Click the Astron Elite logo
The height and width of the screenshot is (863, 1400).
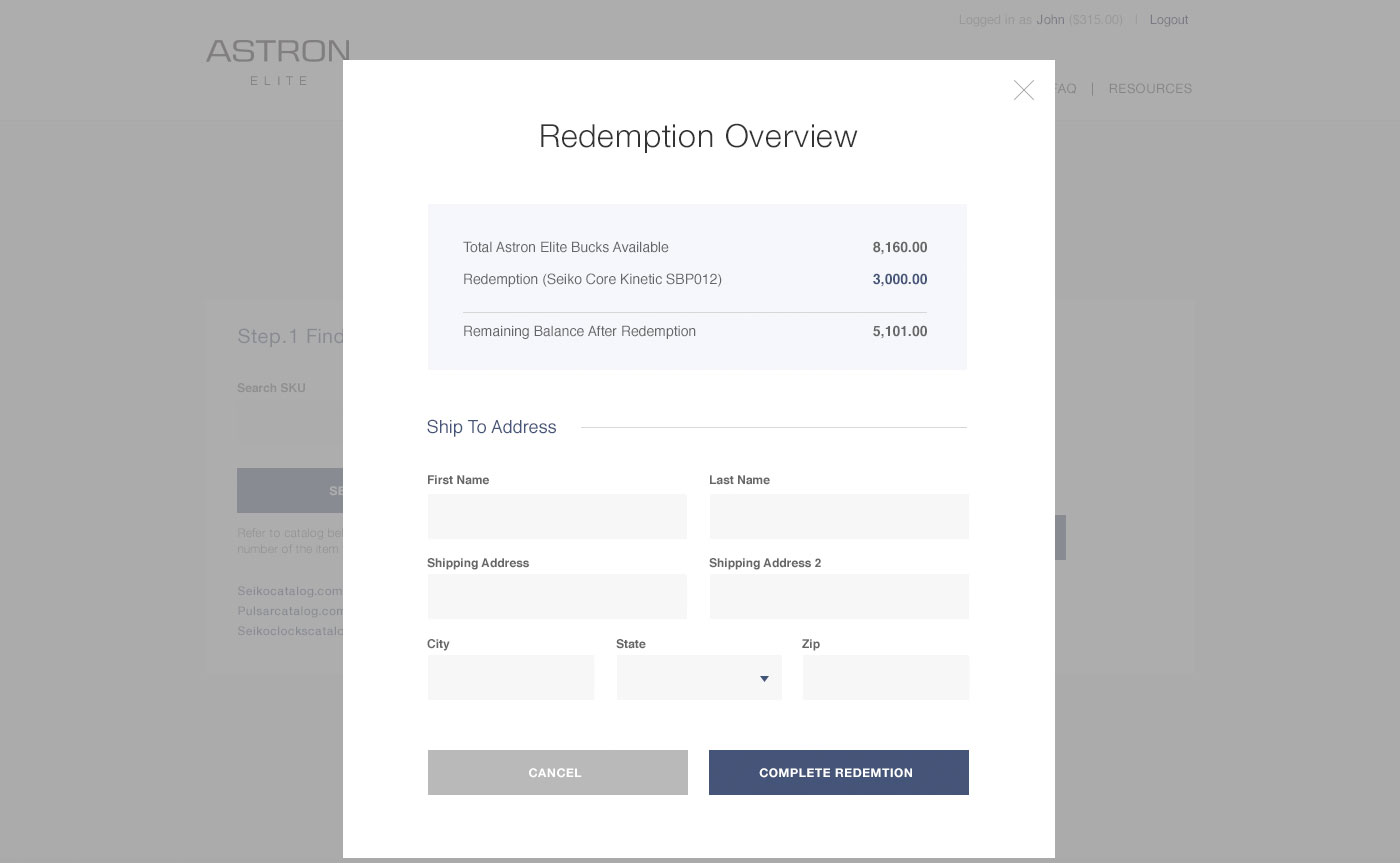pyautogui.click(x=278, y=62)
